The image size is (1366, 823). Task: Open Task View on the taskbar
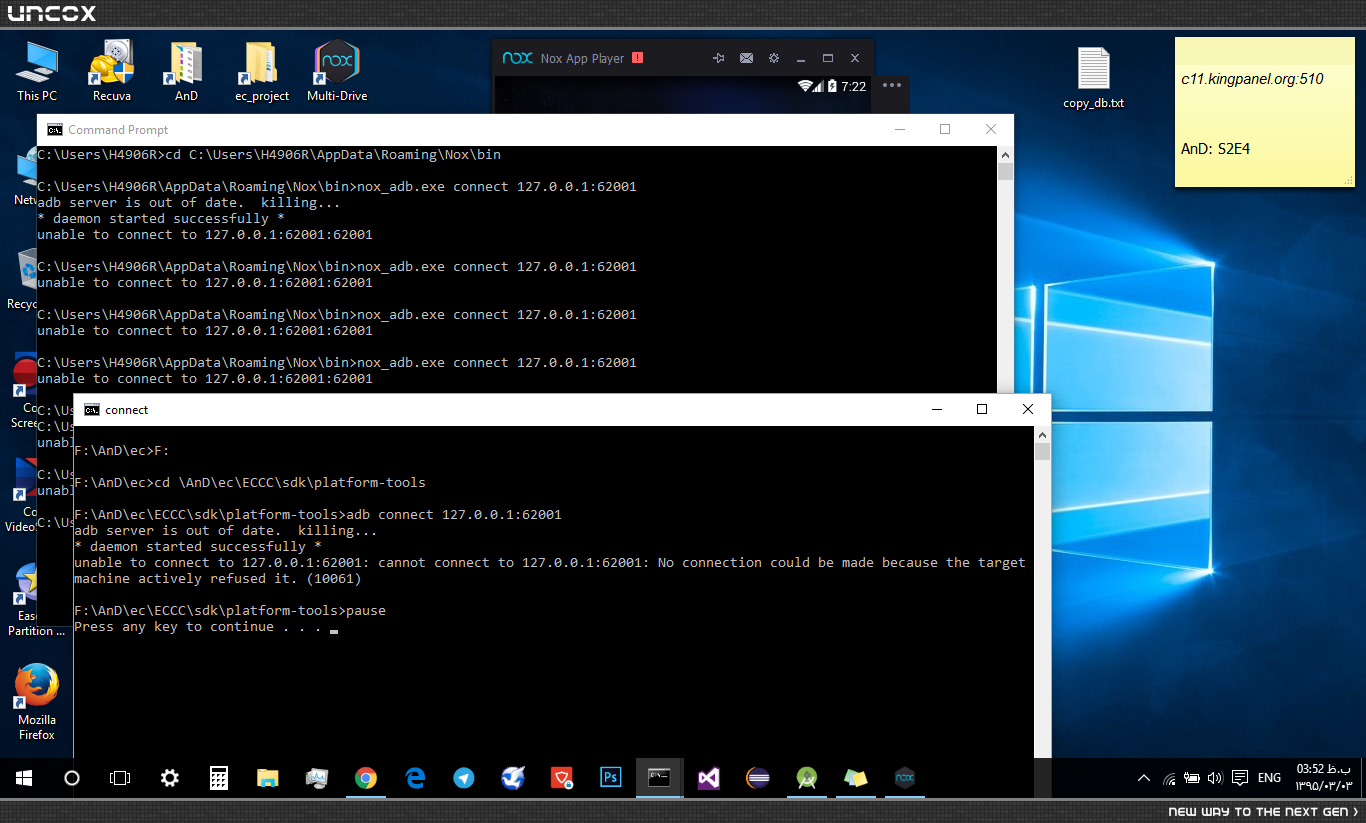(x=120, y=778)
